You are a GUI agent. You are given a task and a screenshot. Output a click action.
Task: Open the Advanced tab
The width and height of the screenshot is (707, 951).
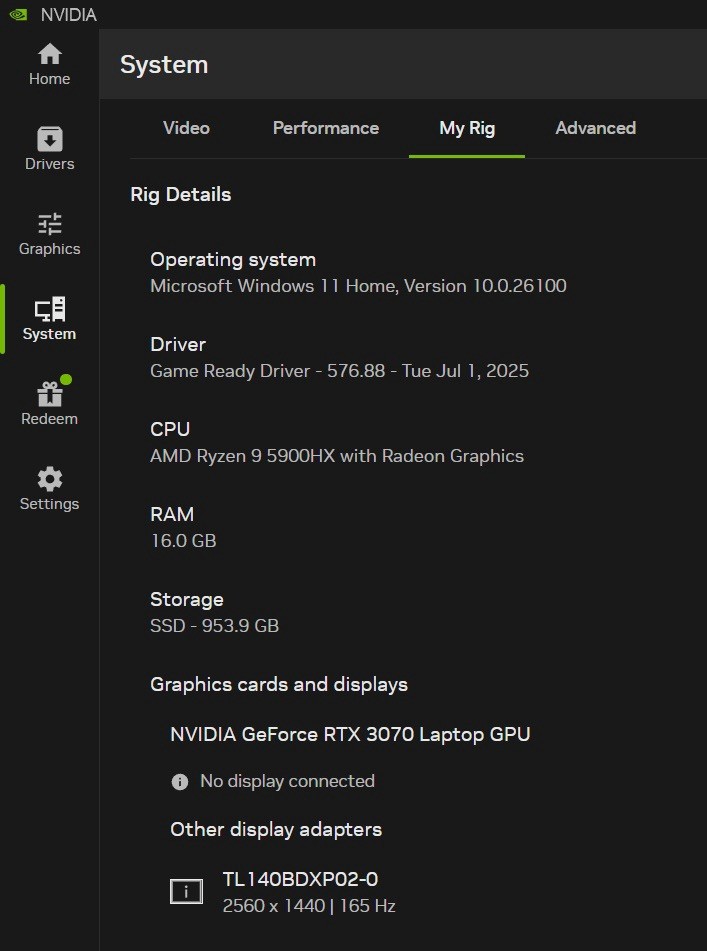coord(595,128)
